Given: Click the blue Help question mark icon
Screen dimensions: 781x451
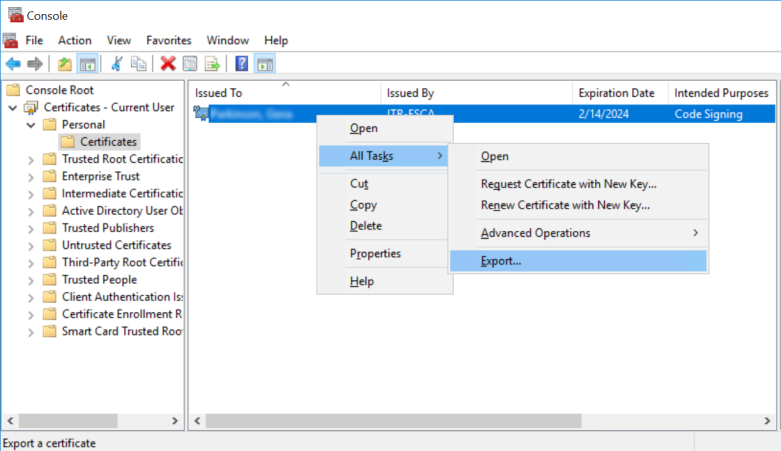Looking at the screenshot, I should tap(242, 64).
